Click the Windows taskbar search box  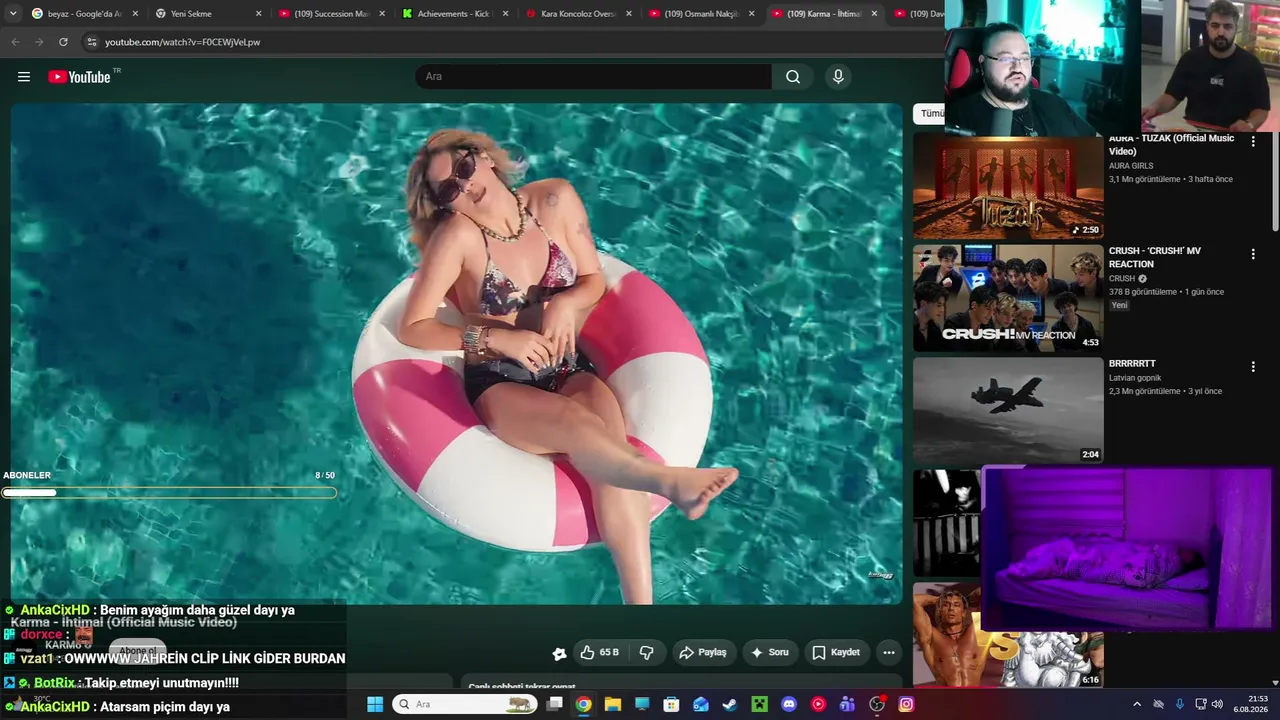[x=465, y=704]
